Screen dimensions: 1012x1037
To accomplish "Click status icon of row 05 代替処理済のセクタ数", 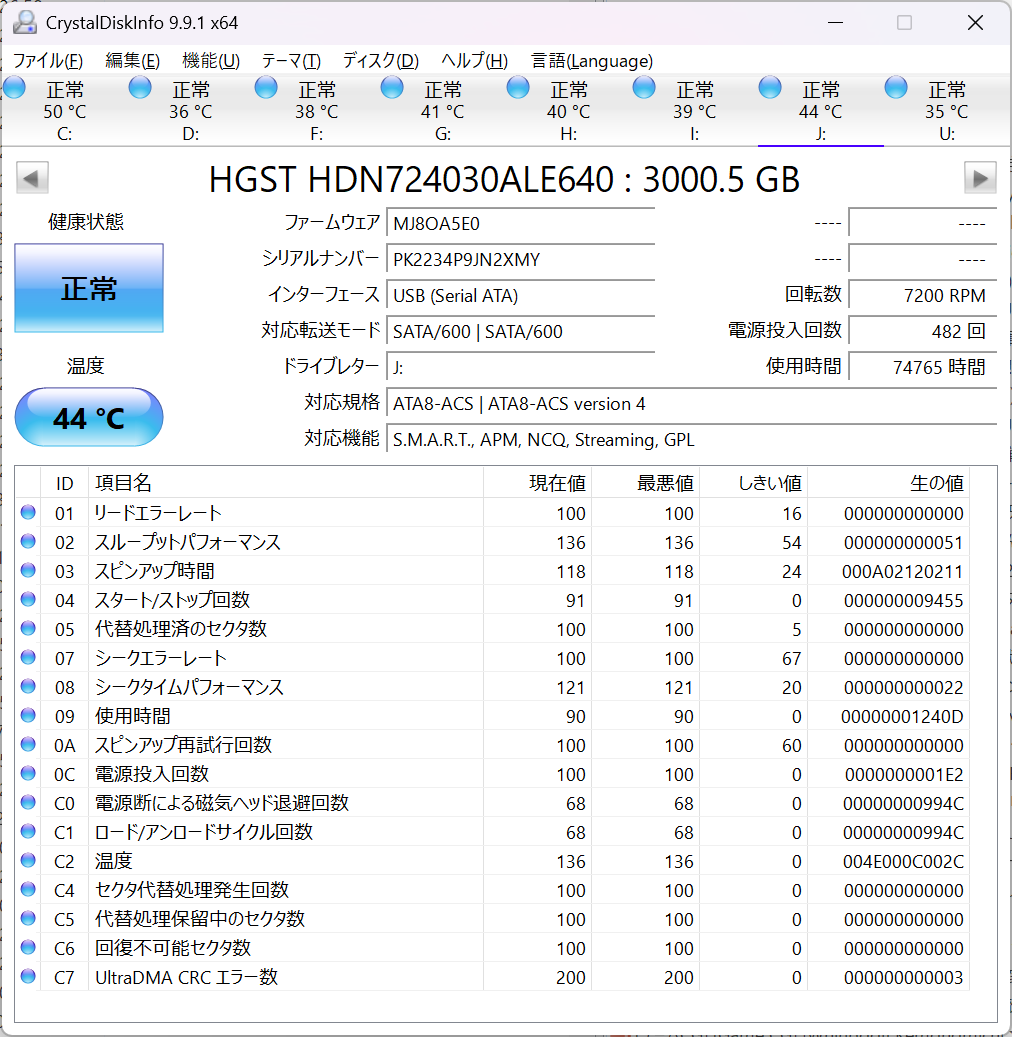I will [x=28, y=628].
